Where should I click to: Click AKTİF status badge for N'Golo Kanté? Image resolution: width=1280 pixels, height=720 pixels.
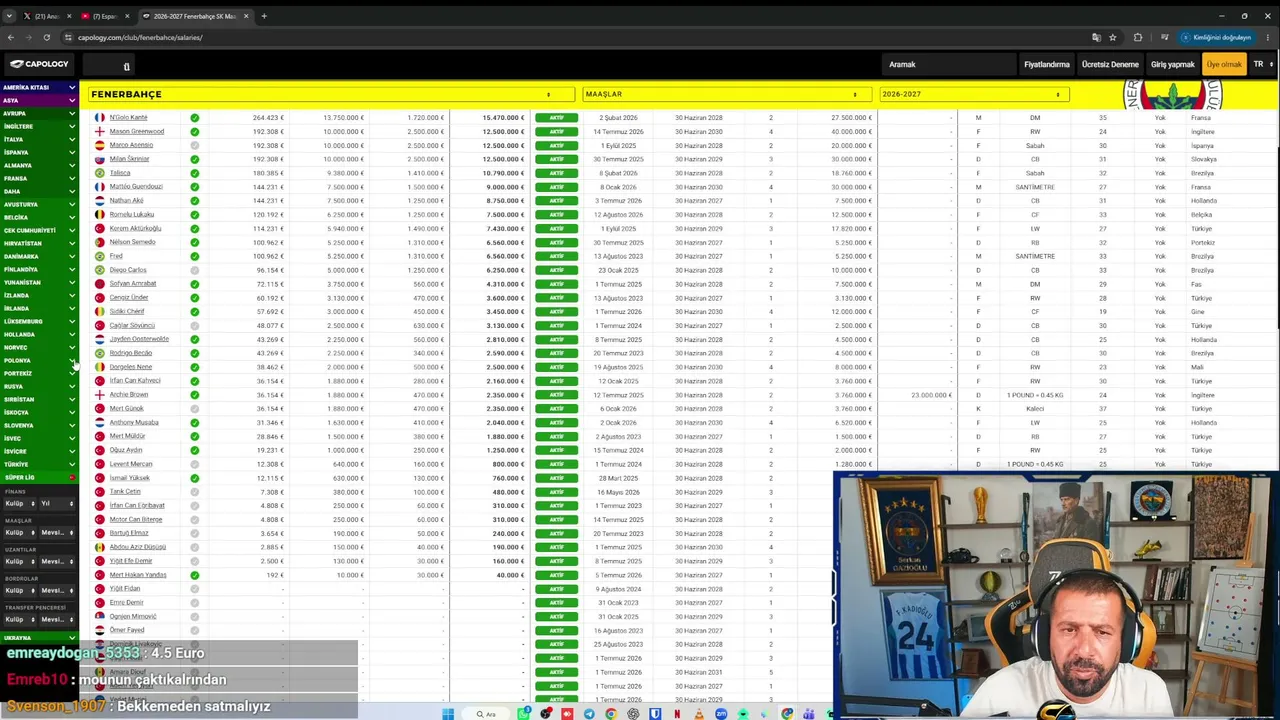coord(557,118)
